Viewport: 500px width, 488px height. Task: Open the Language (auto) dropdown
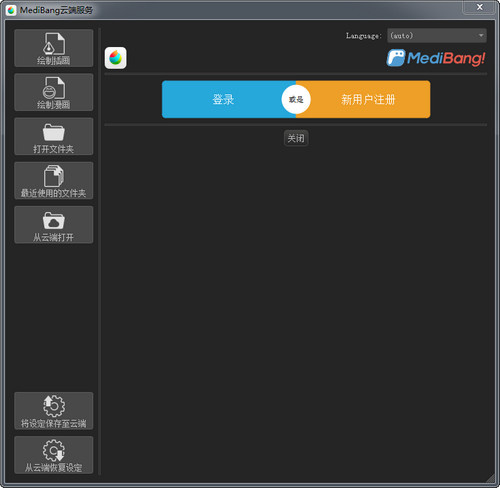coord(437,36)
